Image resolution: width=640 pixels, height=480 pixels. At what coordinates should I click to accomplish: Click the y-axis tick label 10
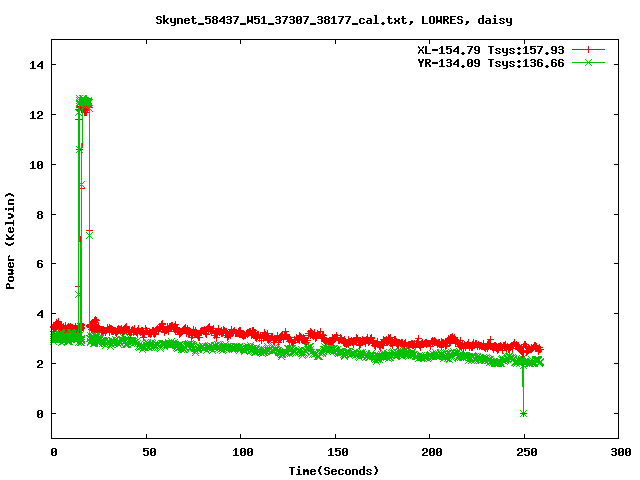pos(36,164)
